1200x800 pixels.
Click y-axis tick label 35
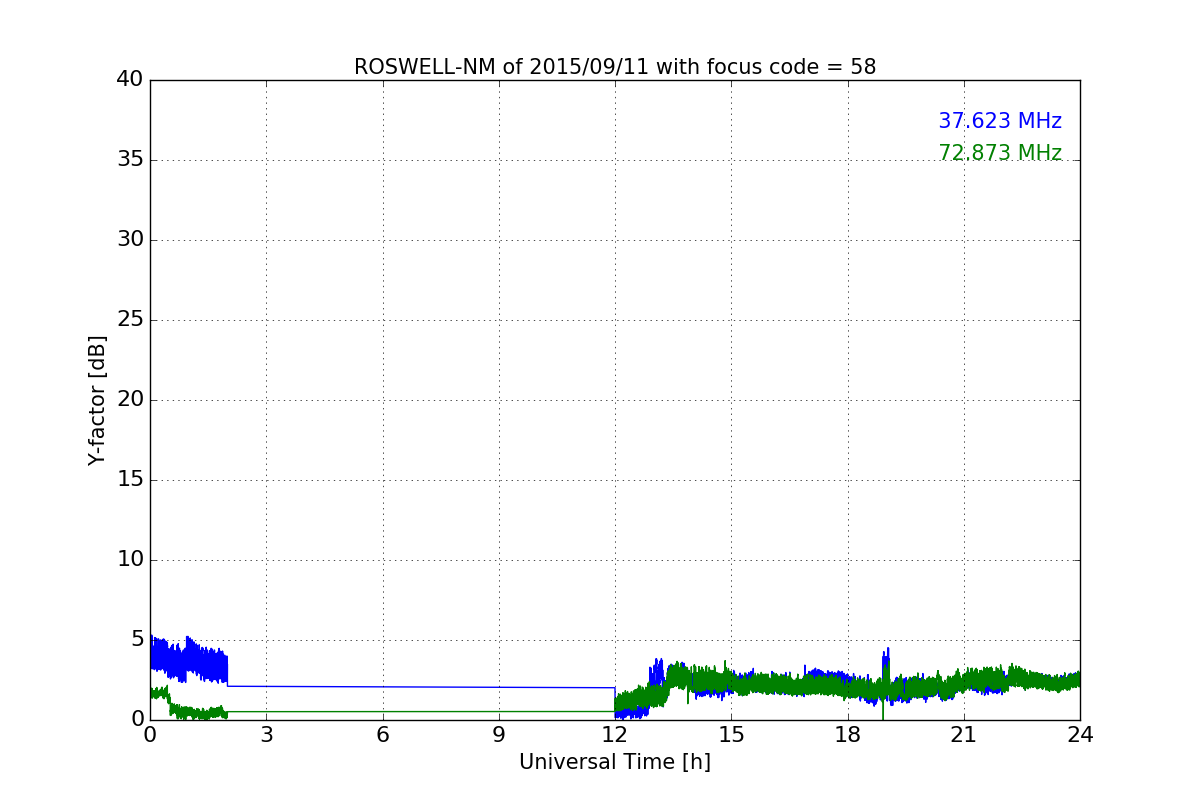click(130, 160)
